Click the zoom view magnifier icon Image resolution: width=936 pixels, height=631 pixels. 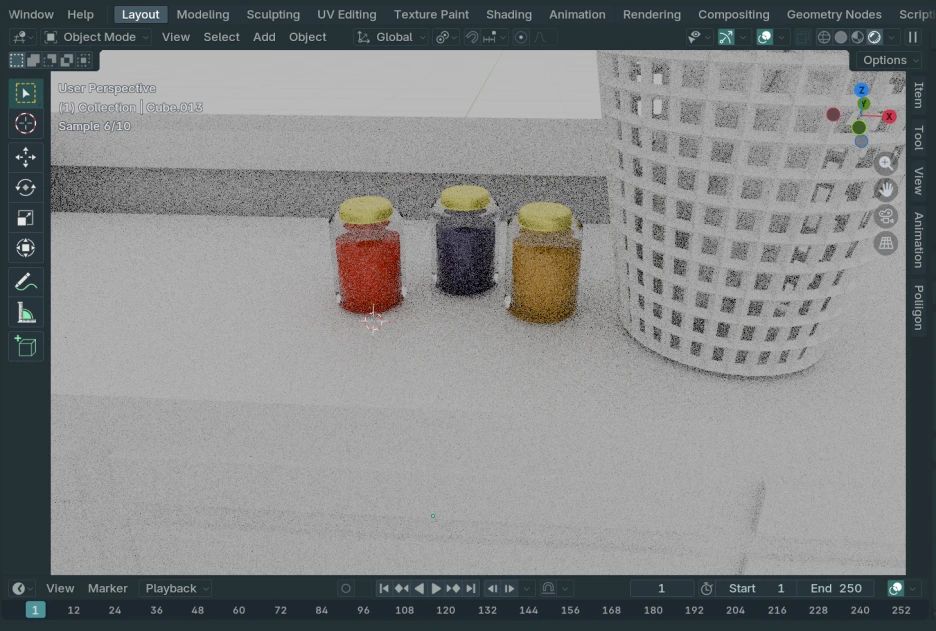click(886, 163)
